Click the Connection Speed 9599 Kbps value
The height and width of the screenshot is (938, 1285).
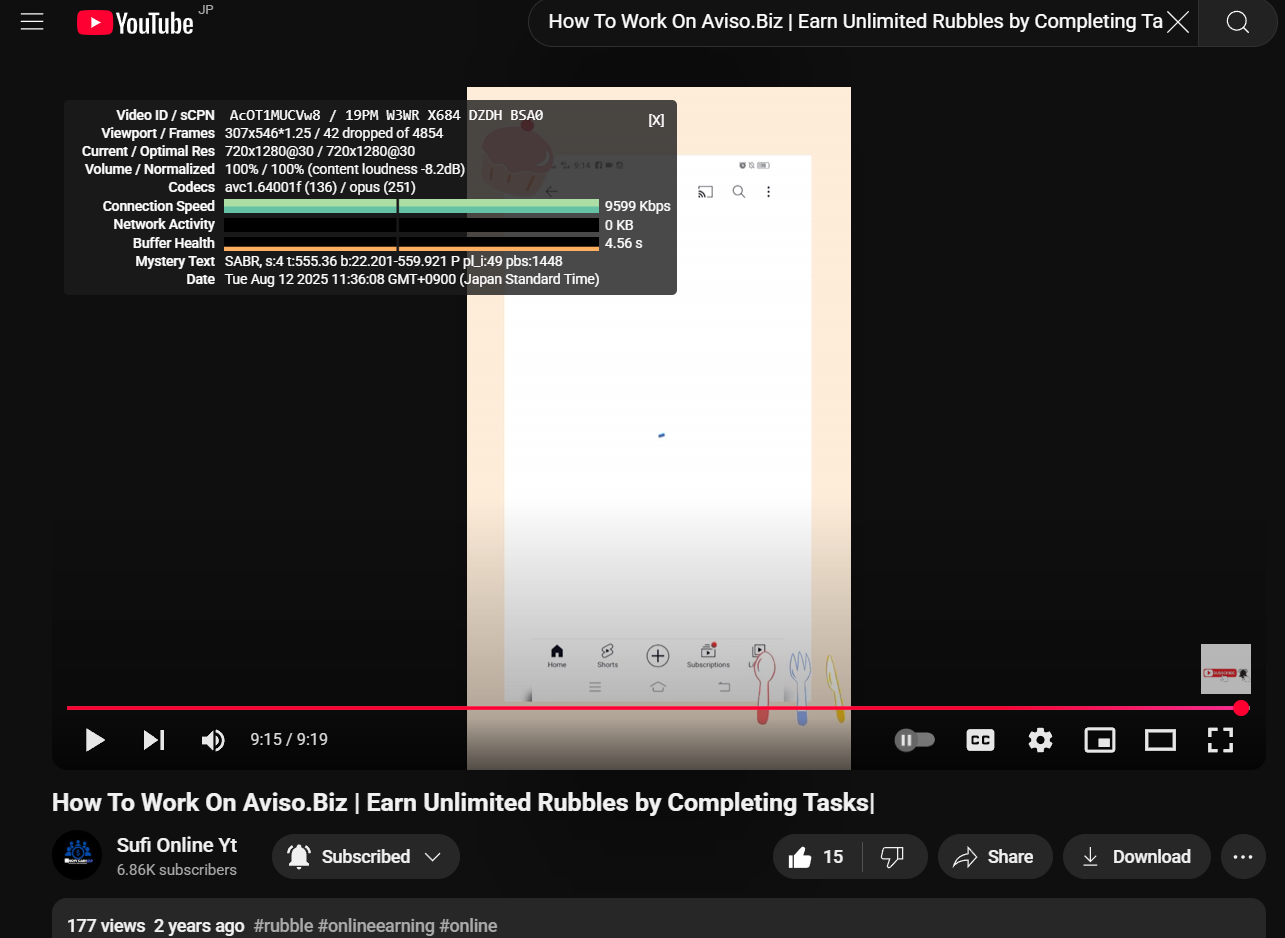tap(638, 206)
